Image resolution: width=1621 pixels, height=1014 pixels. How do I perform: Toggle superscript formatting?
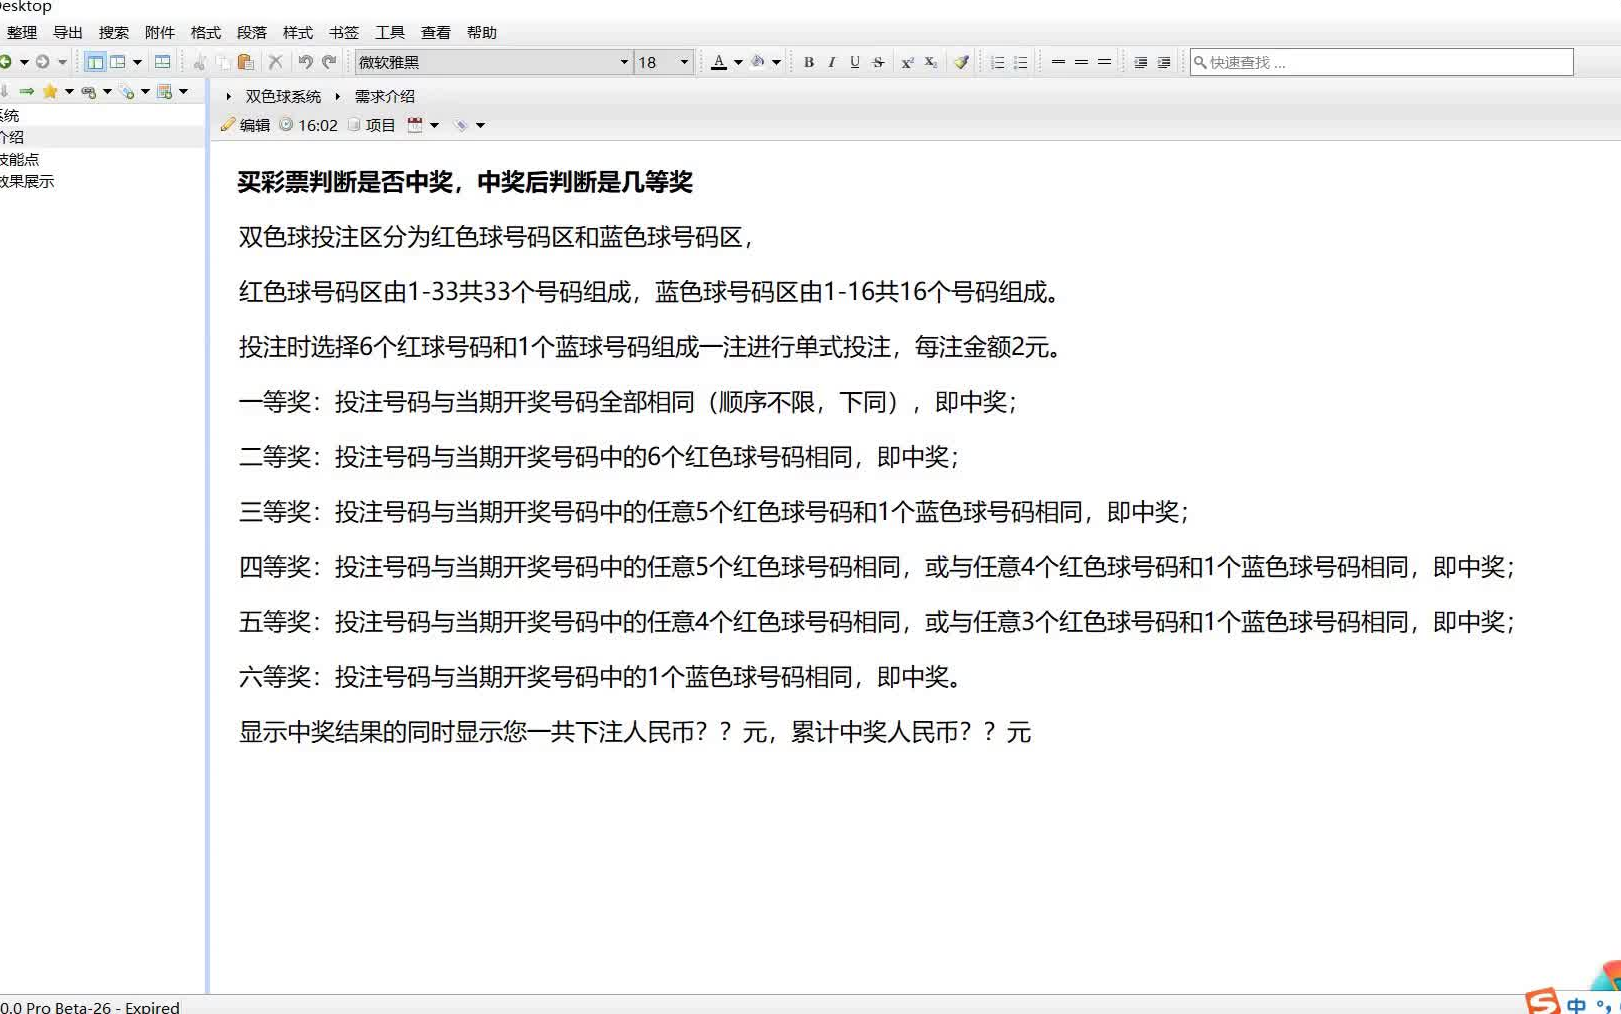[x=907, y=62]
